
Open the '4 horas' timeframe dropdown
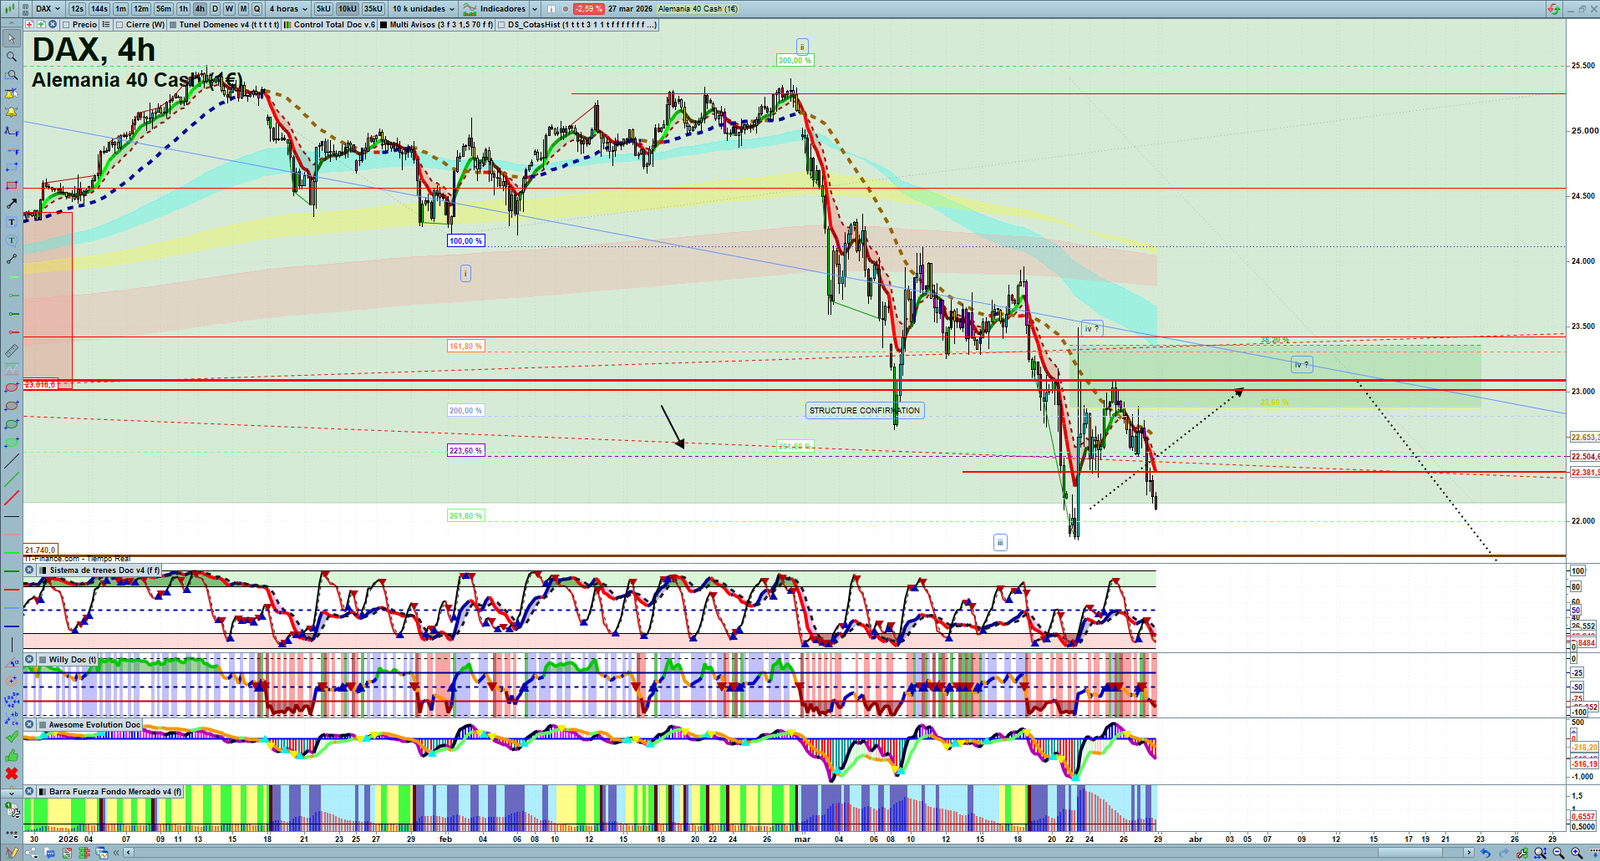tap(288, 9)
